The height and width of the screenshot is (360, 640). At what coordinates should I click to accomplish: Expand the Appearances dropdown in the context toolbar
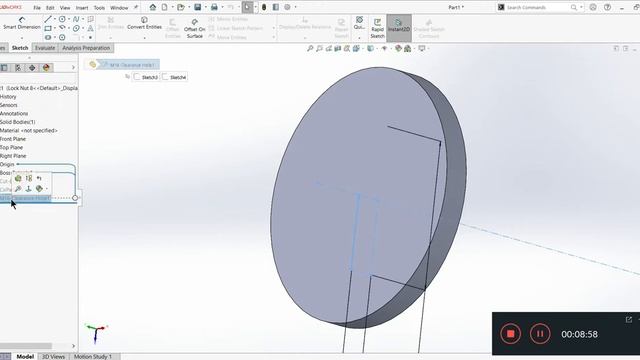47,189
